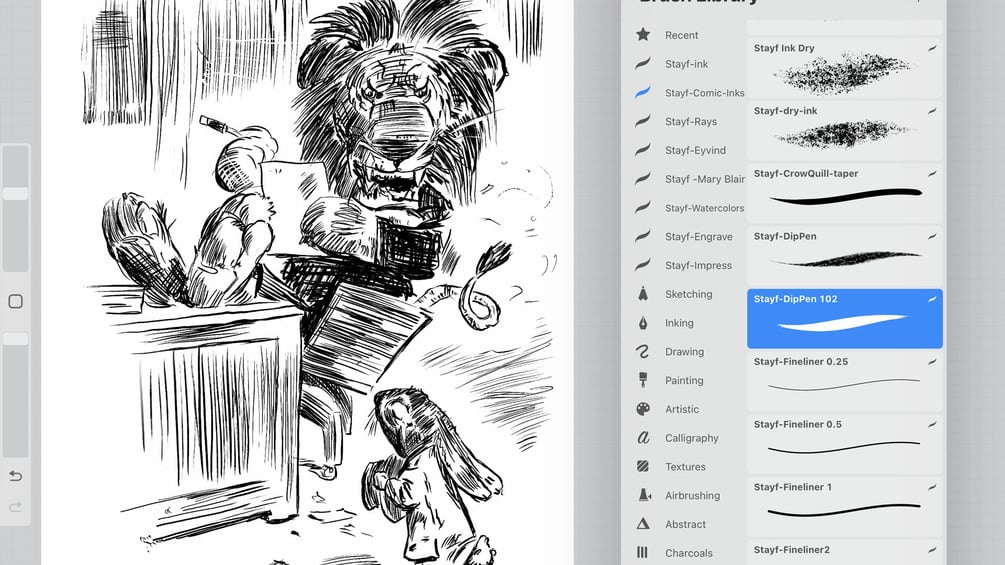Select the highlighted Stayf-DipPen 102 brush
The height and width of the screenshot is (565, 1005).
click(845, 318)
